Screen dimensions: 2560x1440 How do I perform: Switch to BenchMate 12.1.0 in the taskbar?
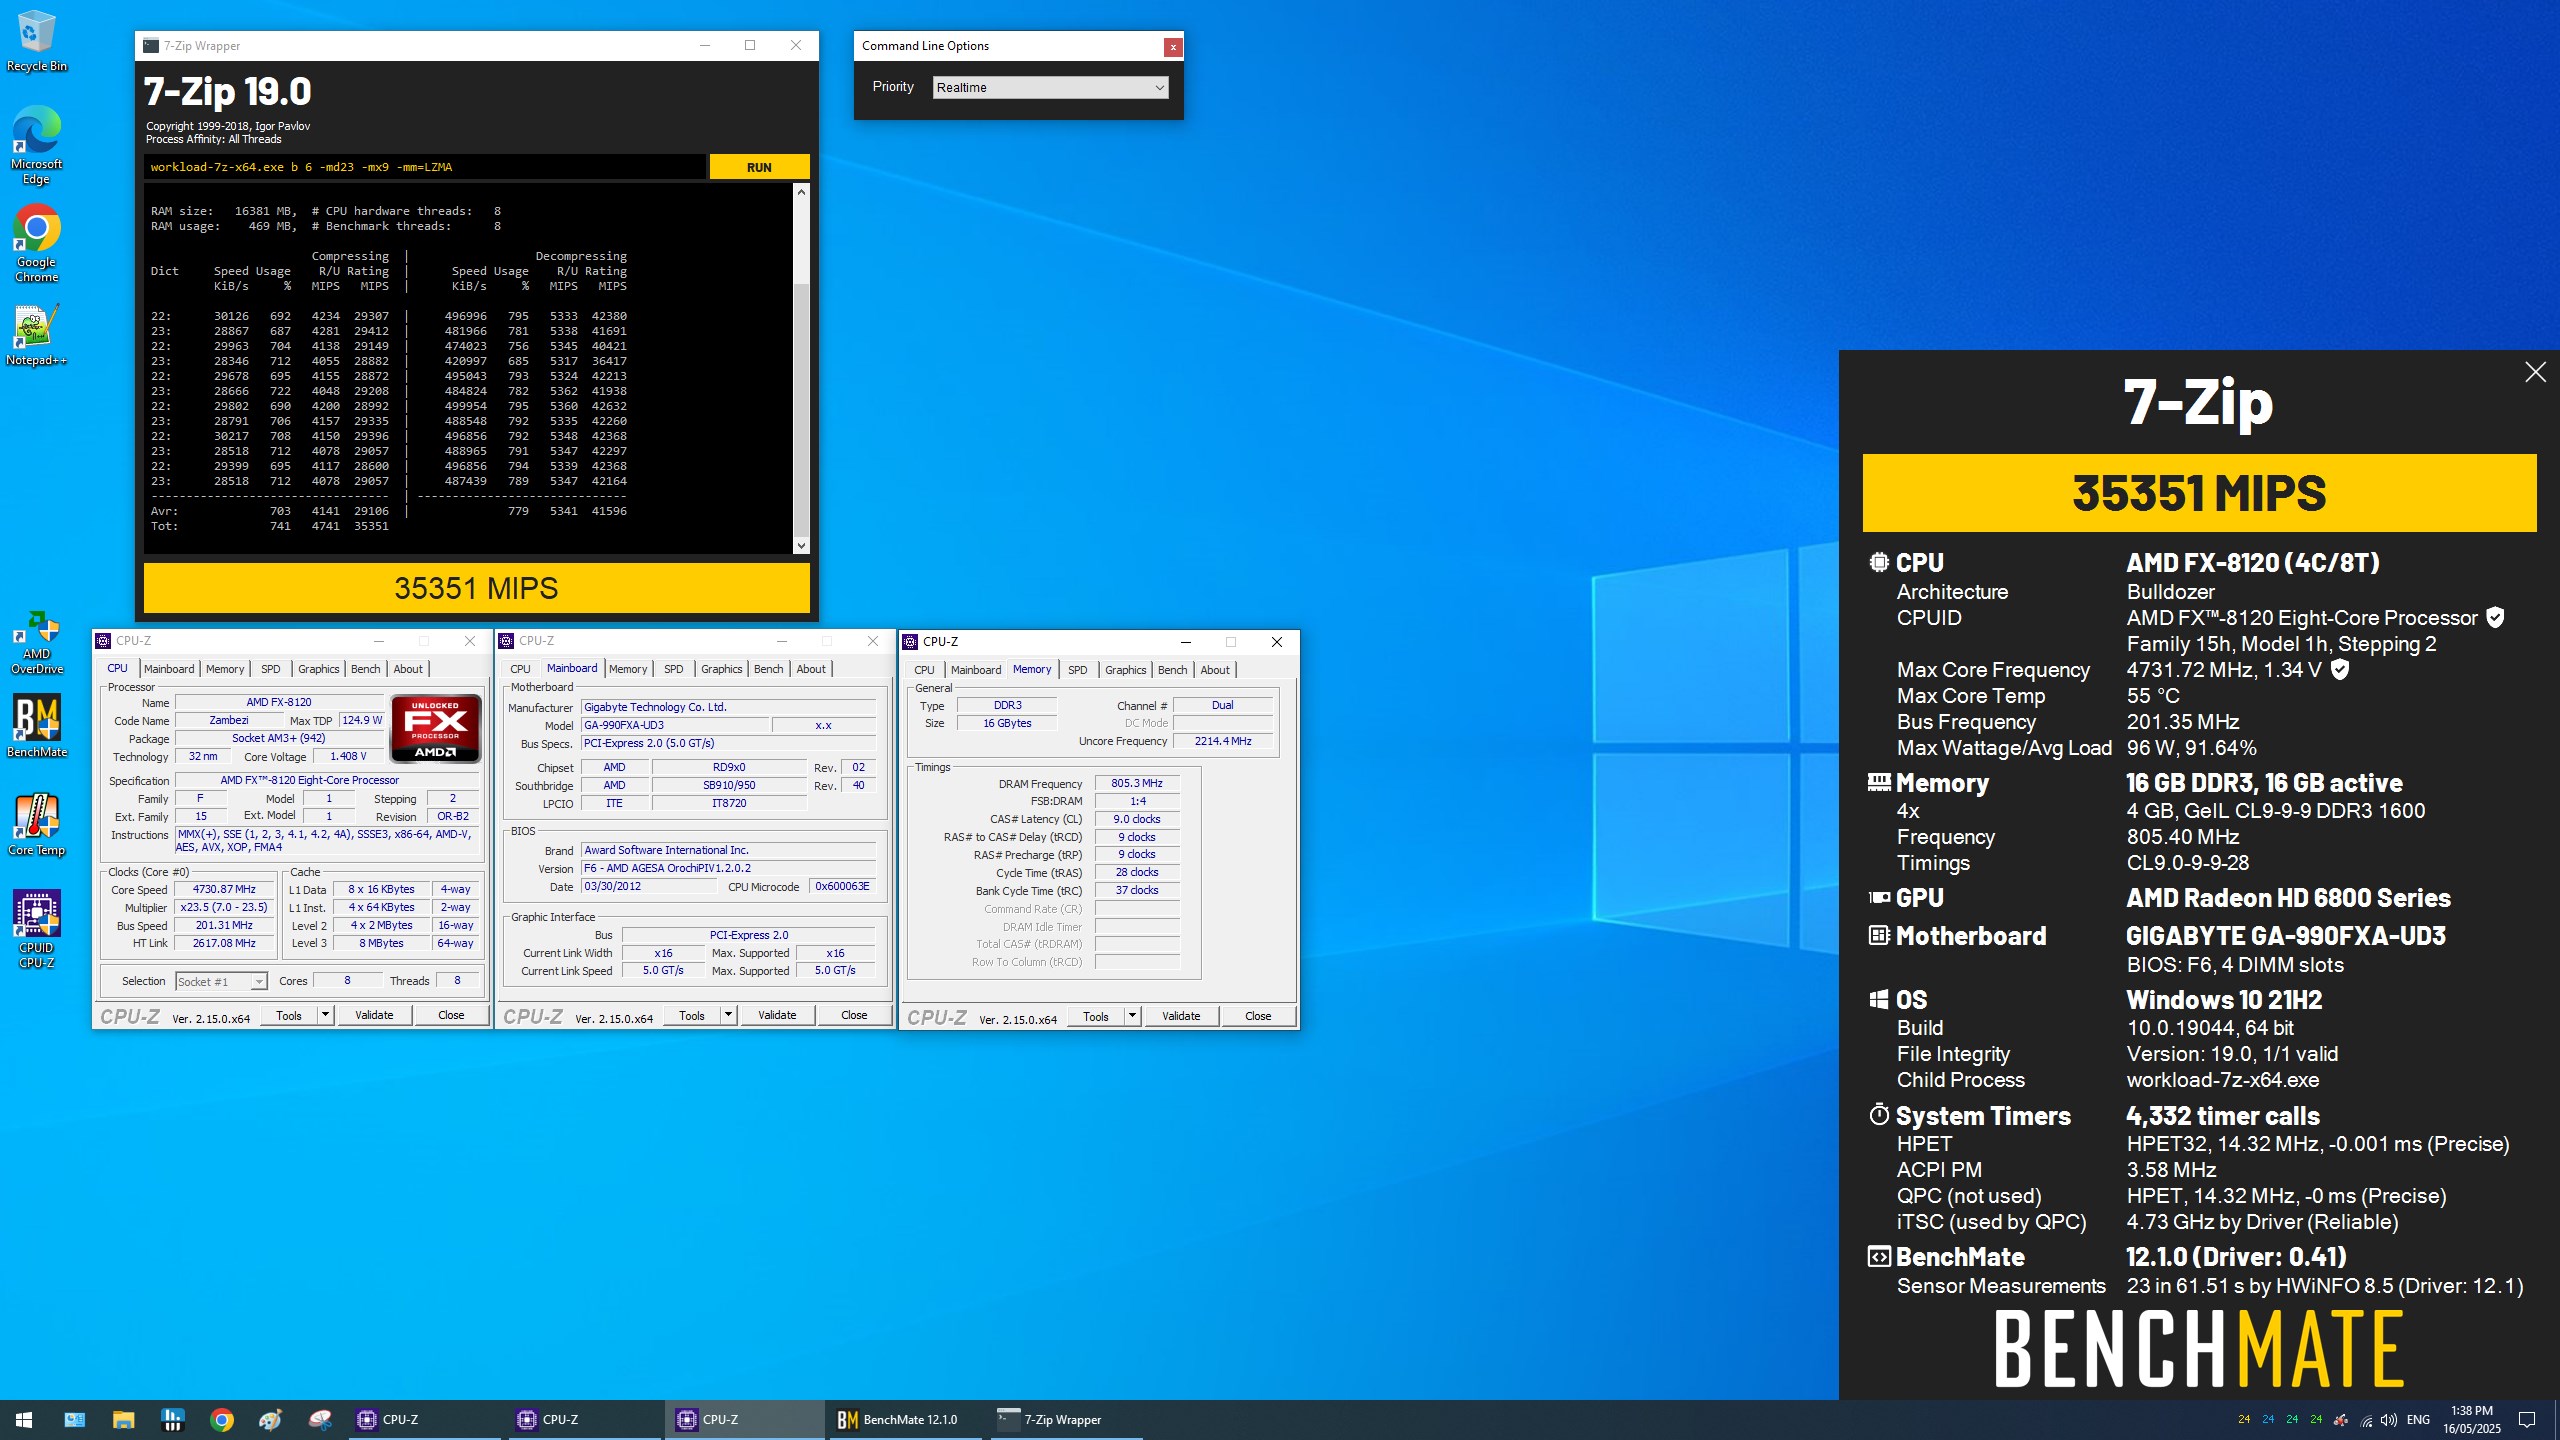point(906,1419)
